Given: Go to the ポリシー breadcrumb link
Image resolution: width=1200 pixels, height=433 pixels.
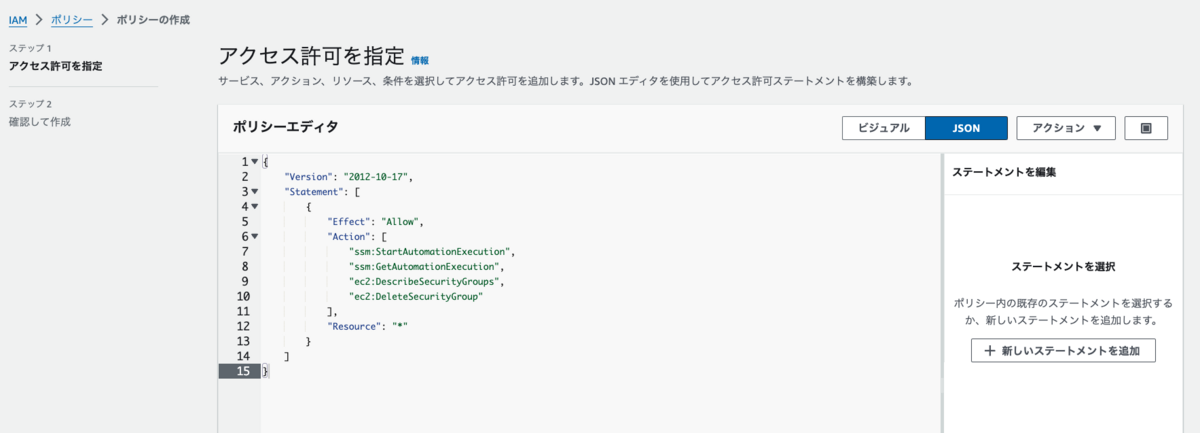Looking at the screenshot, I should coord(71,20).
